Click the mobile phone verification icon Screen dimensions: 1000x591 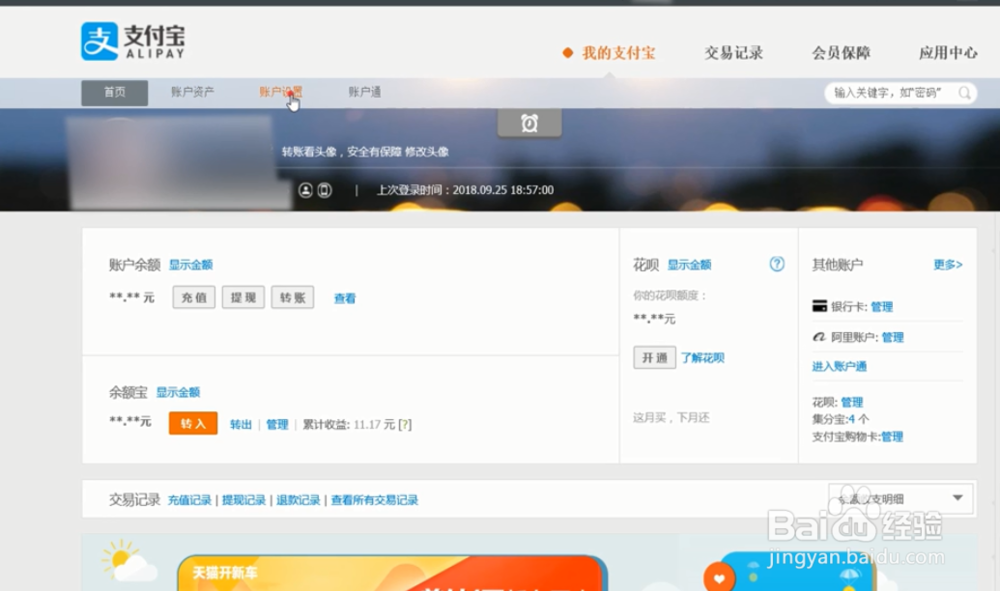coord(324,190)
